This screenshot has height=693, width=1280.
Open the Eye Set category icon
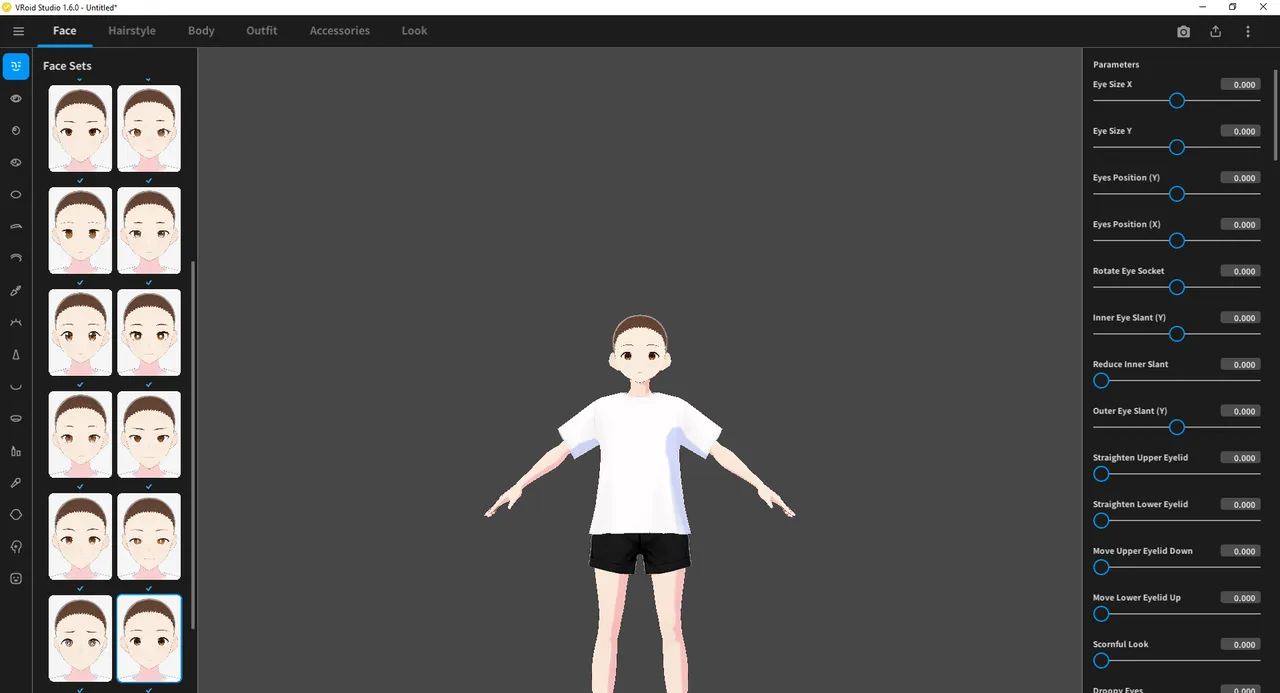(x=16, y=99)
